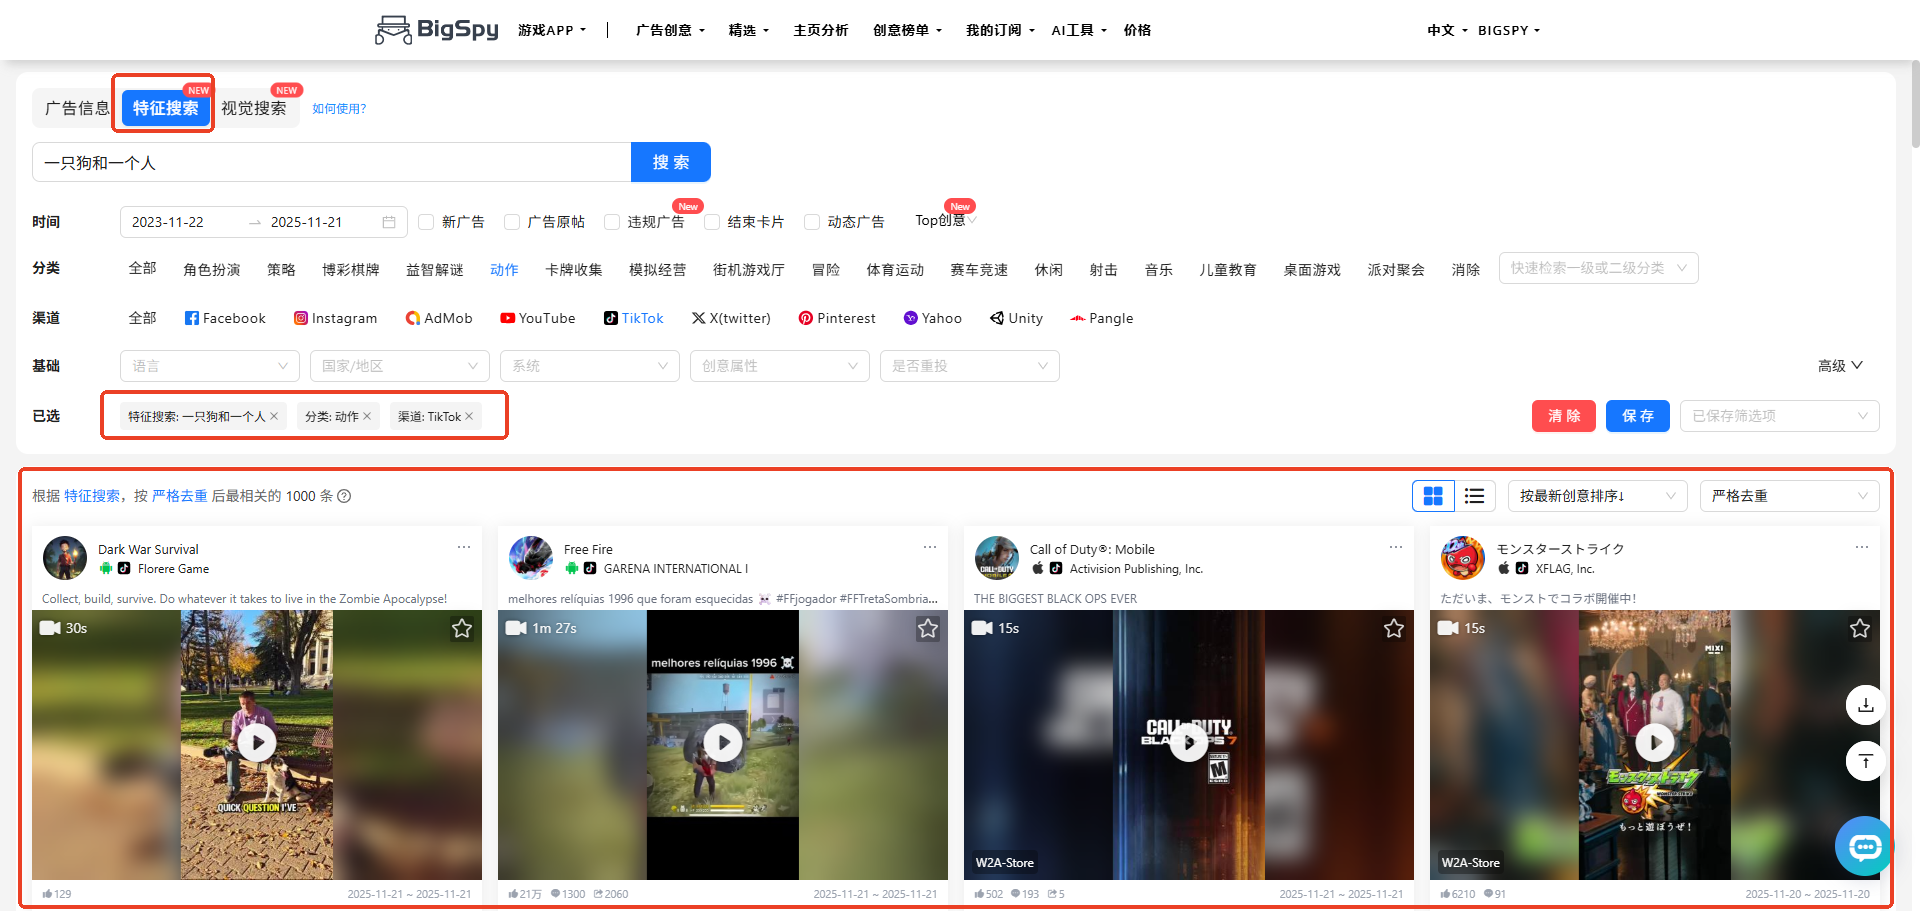Select the Facebook channel filter
Viewport: 1920px width, 911px height.
[224, 318]
